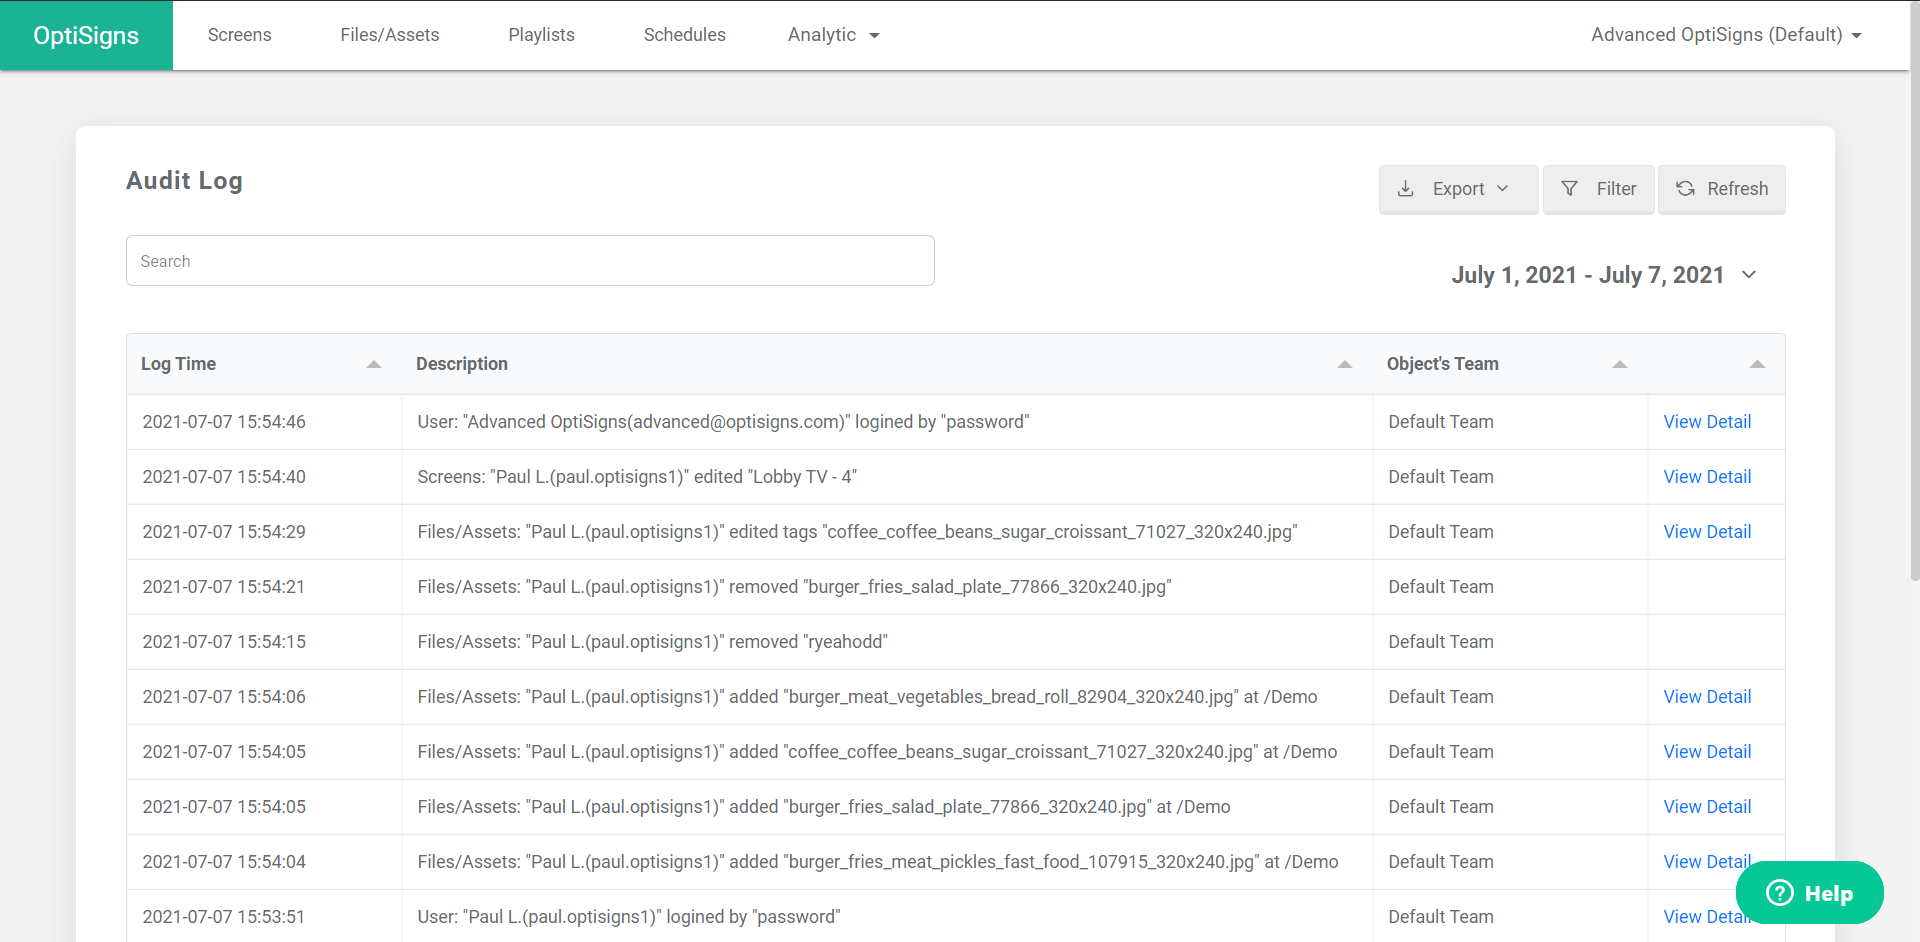View detail for Lobby TV - 4 edit
Viewport: 1920px width, 942px height.
point(1707,477)
